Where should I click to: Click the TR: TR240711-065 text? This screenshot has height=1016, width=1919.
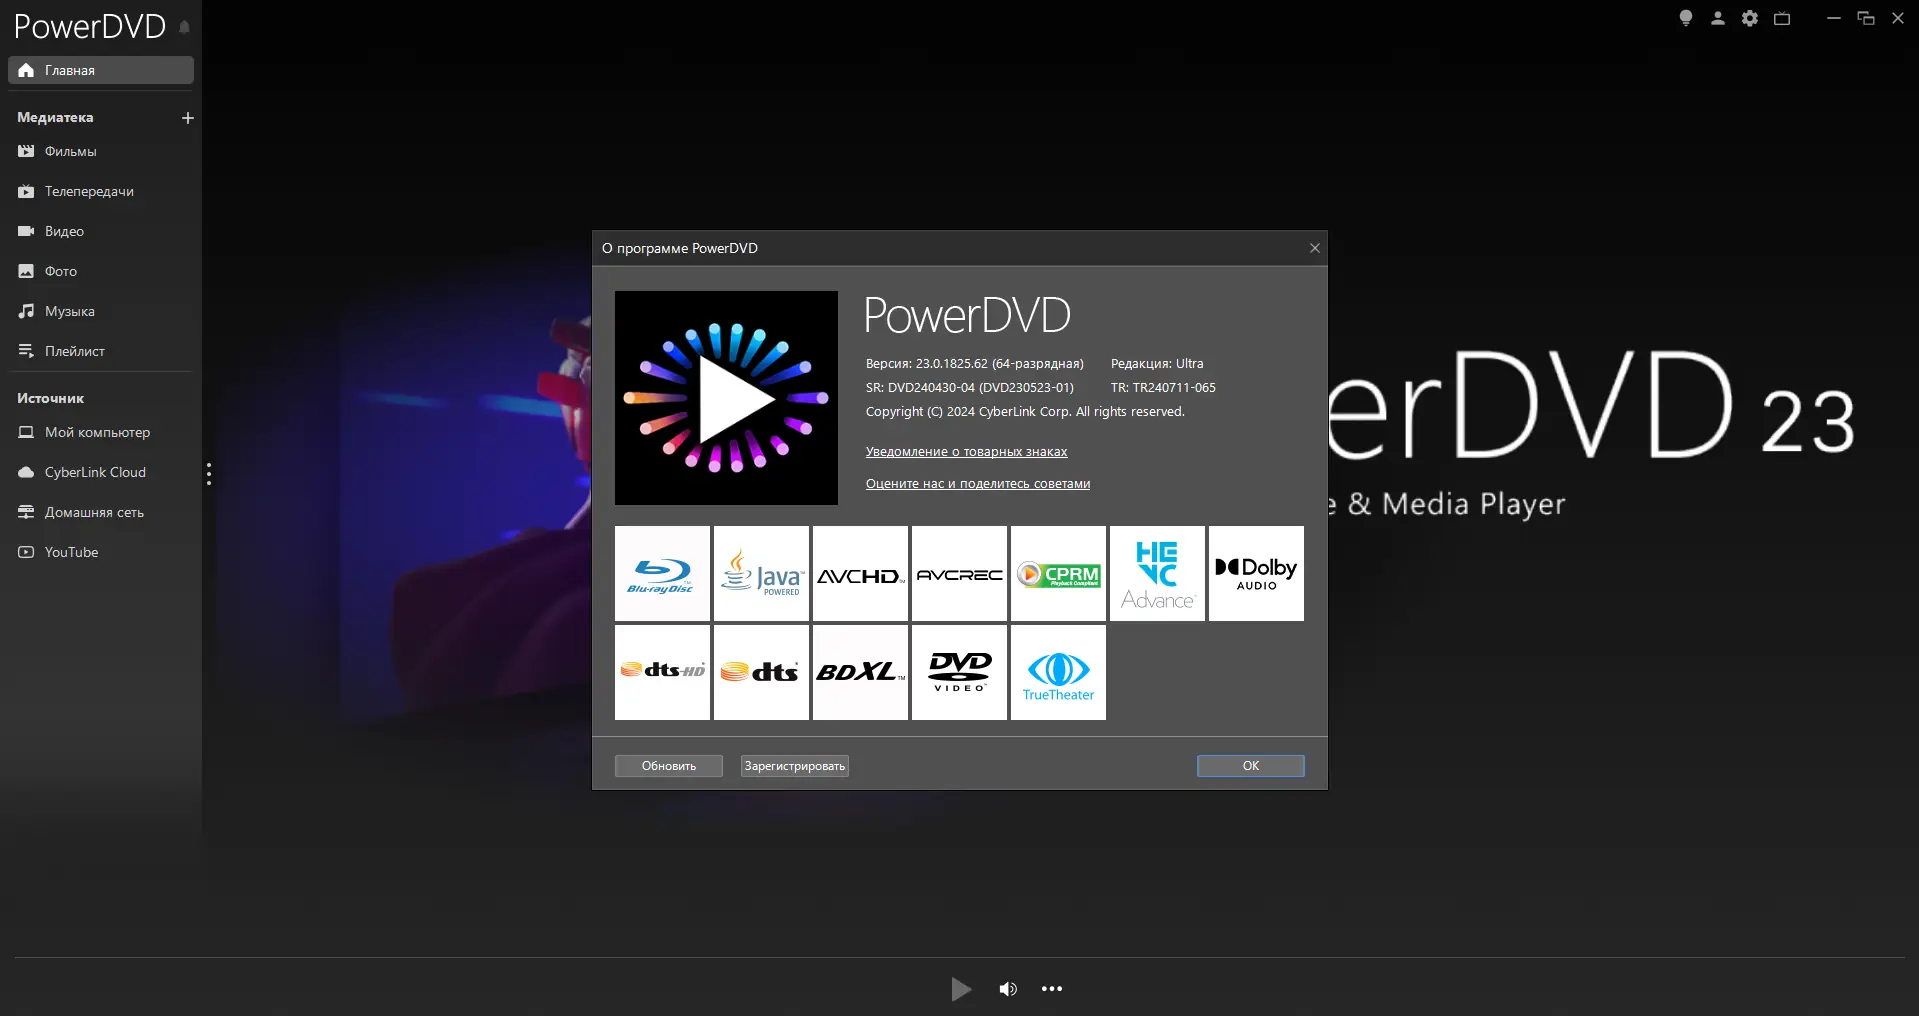[x=1163, y=388]
